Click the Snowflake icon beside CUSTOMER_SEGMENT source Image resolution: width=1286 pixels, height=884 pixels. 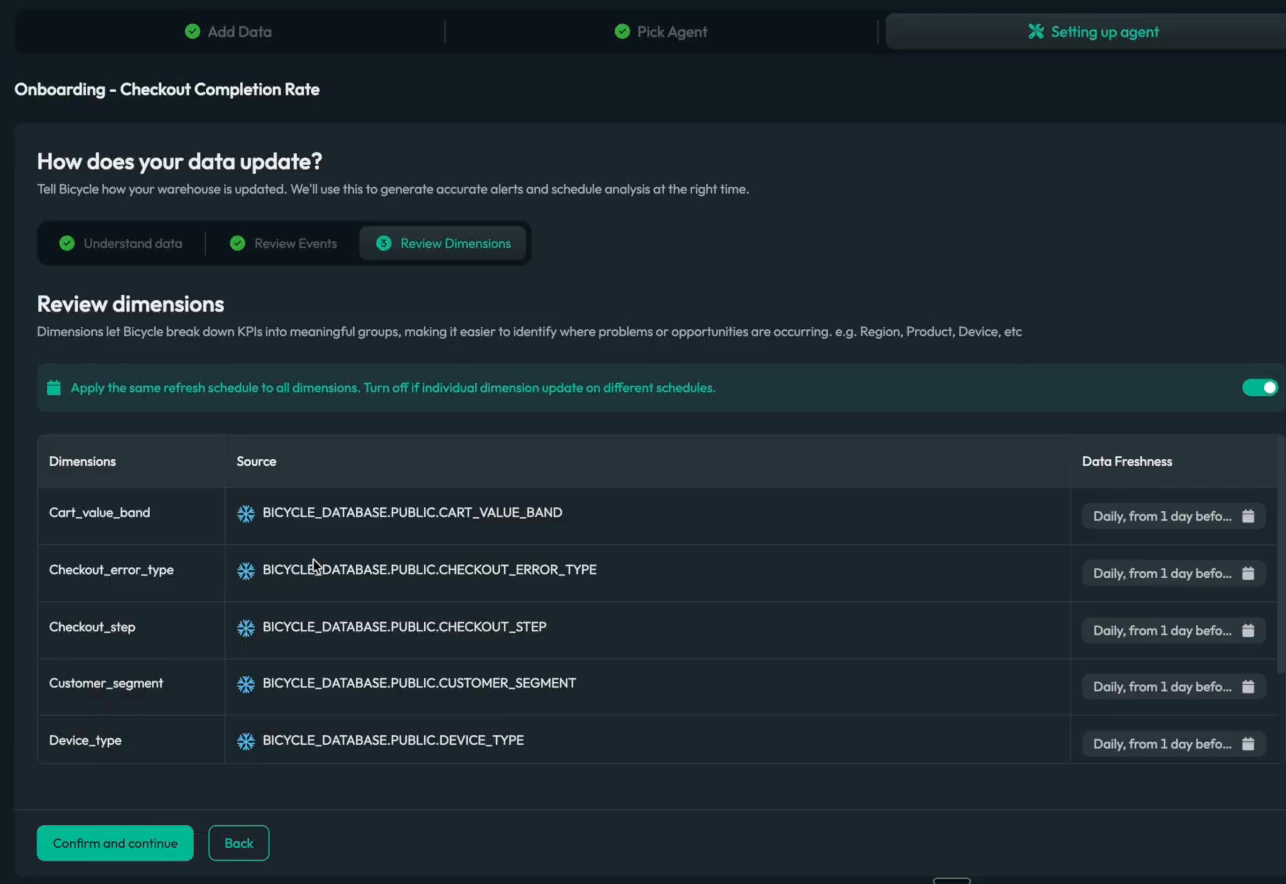246,685
